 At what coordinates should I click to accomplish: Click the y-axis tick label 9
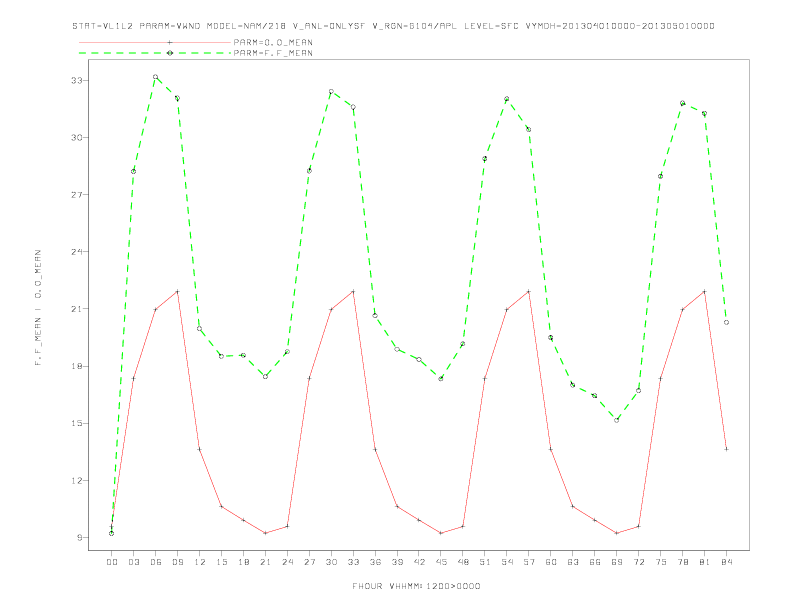point(79,537)
